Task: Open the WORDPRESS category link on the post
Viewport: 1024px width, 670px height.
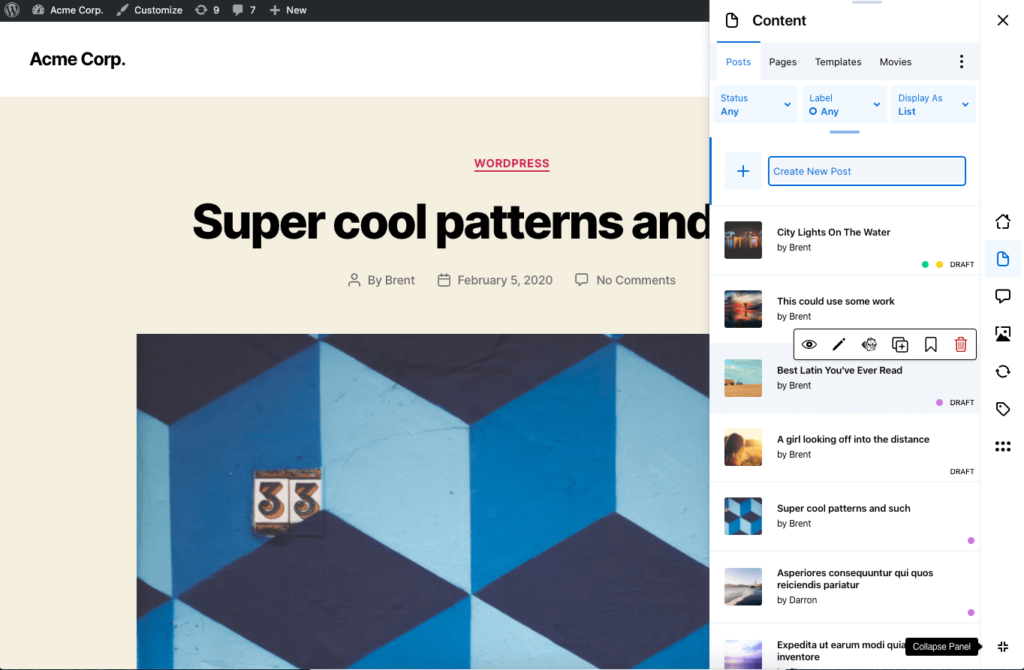Action: (x=511, y=163)
